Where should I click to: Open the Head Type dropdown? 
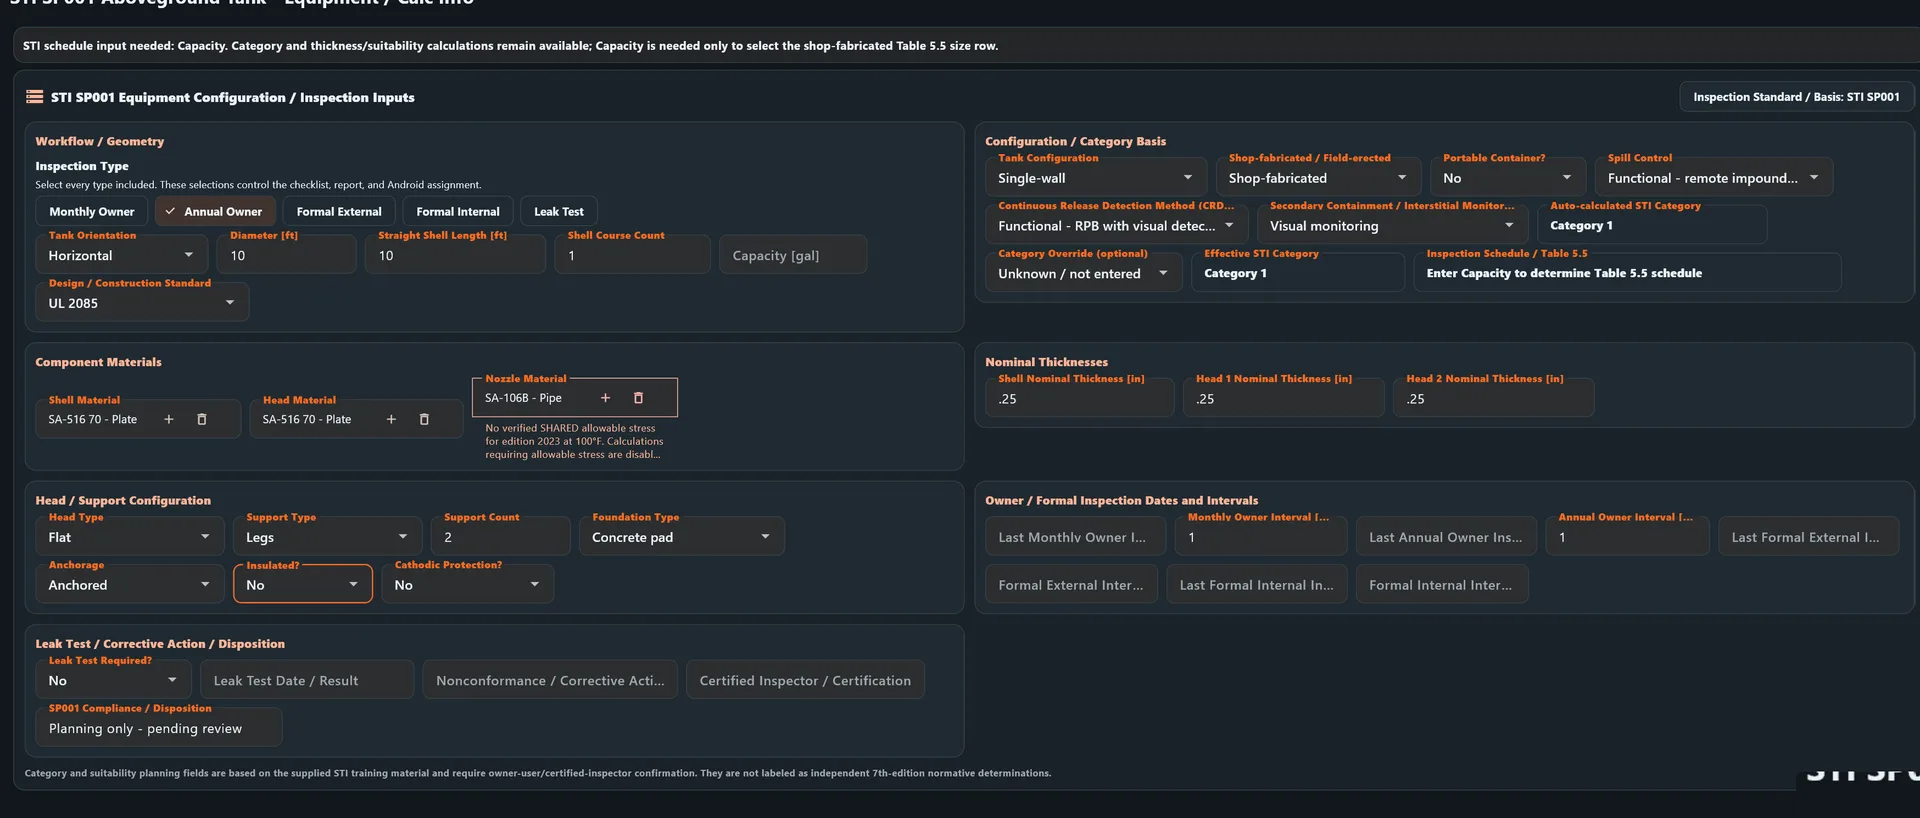[130, 537]
